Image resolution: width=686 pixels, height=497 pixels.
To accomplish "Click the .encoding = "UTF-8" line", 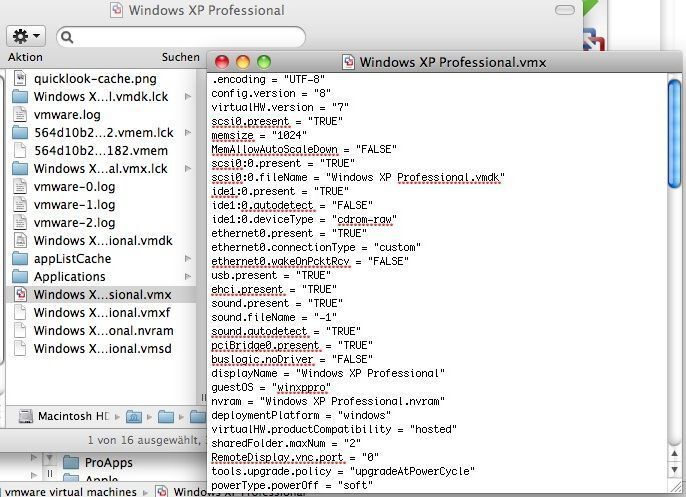I will (268, 79).
